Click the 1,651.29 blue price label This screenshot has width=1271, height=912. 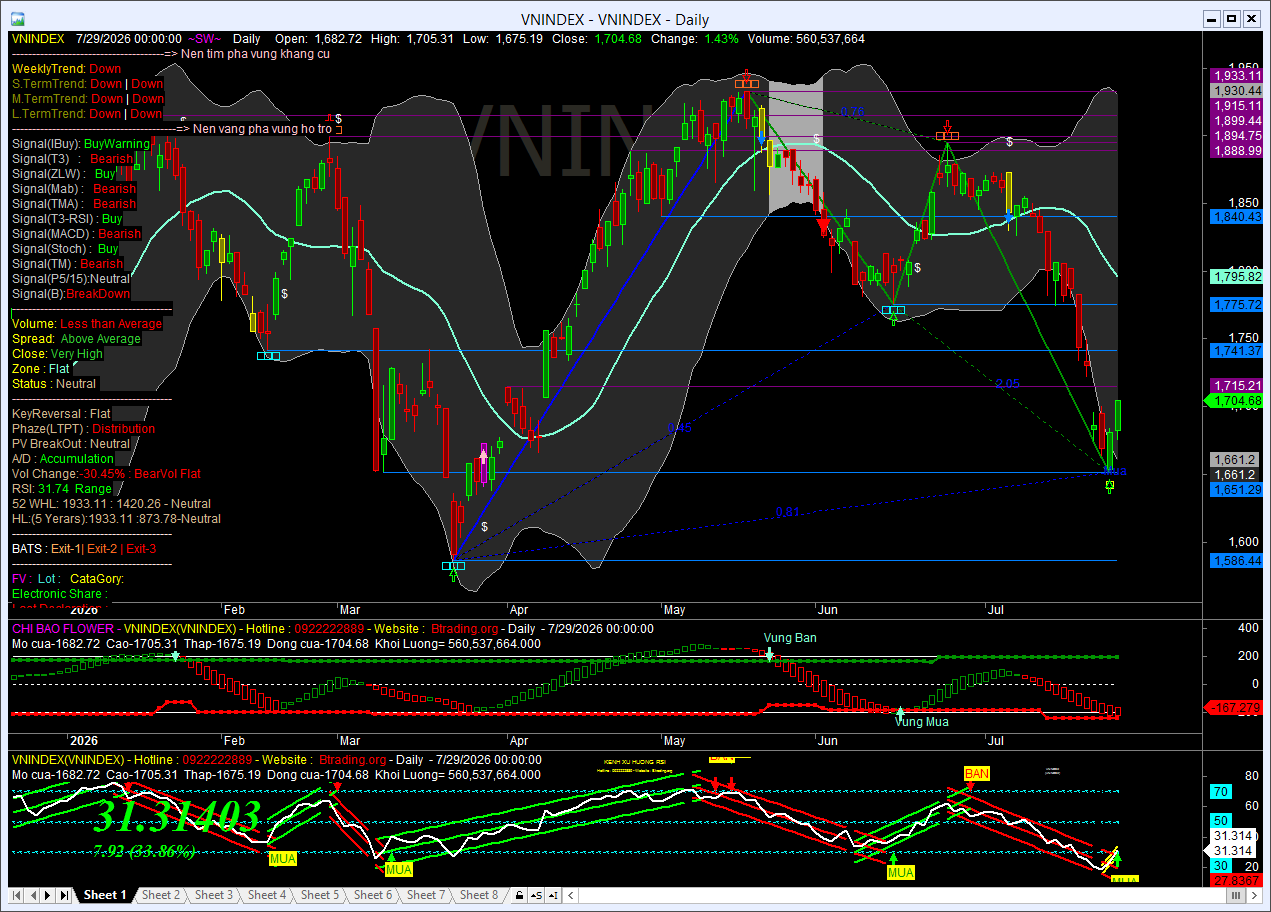pos(1236,490)
